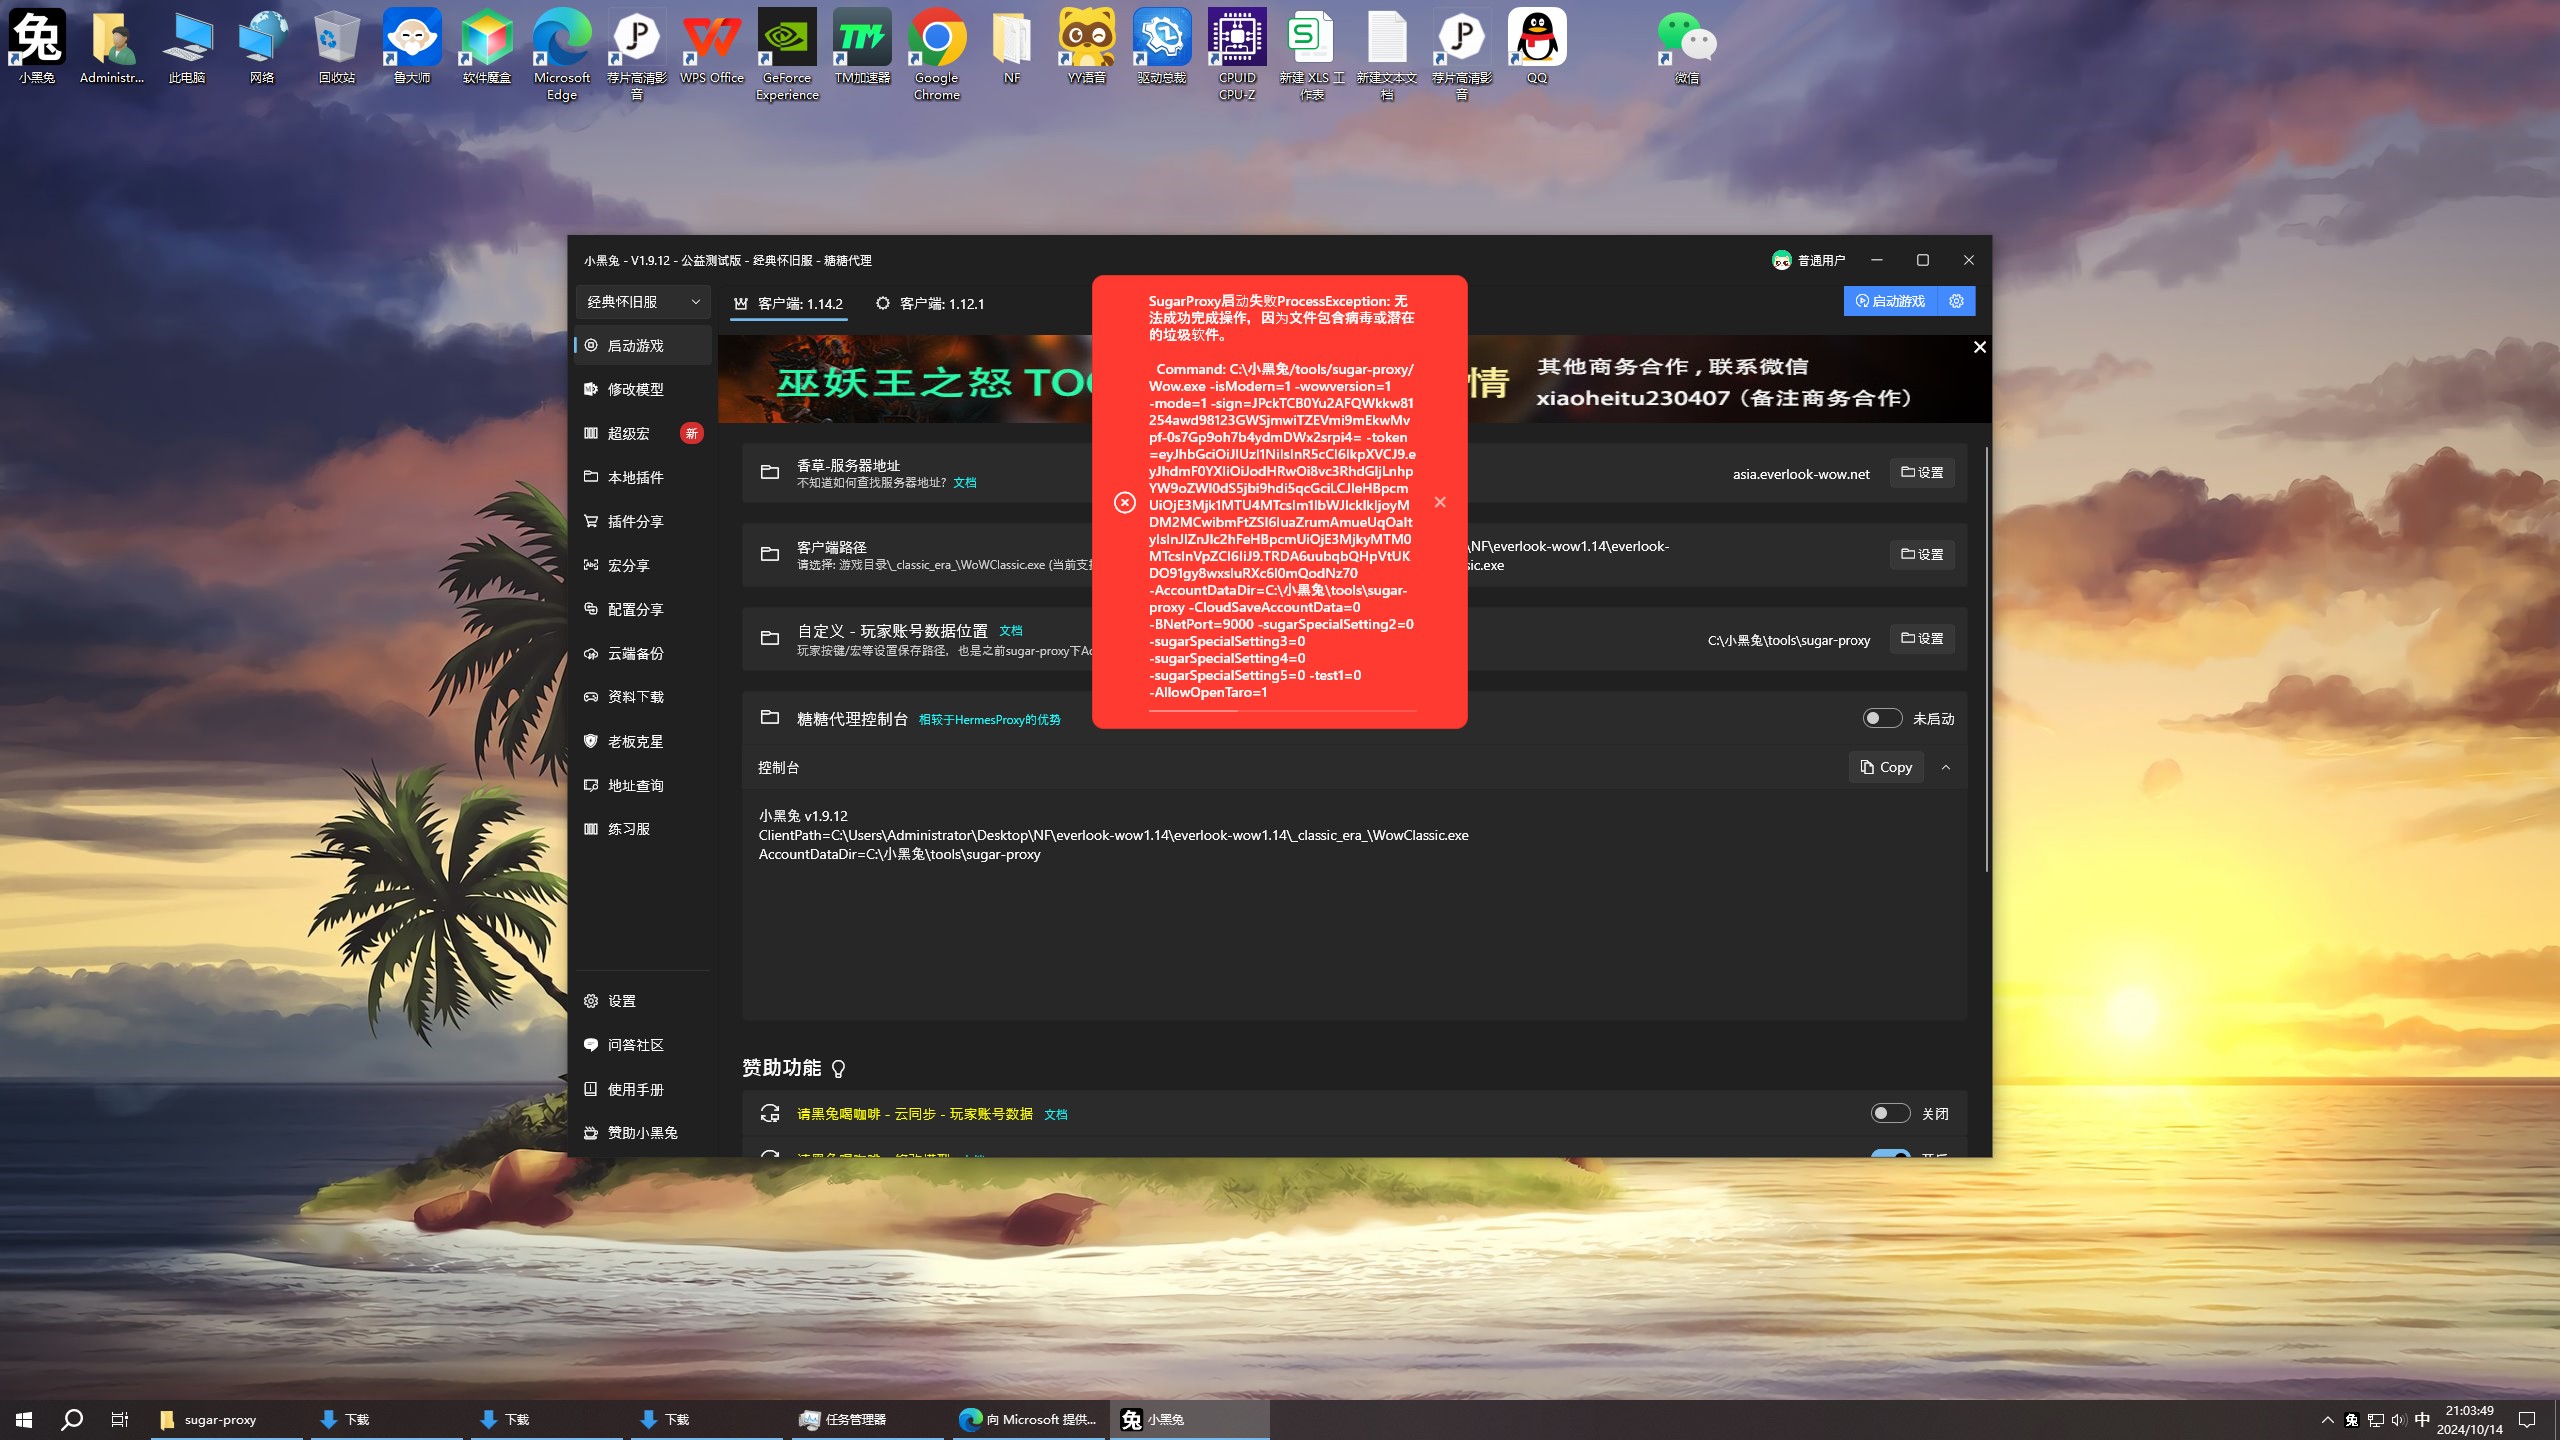Open 宏分享 sidebar item

click(642, 565)
